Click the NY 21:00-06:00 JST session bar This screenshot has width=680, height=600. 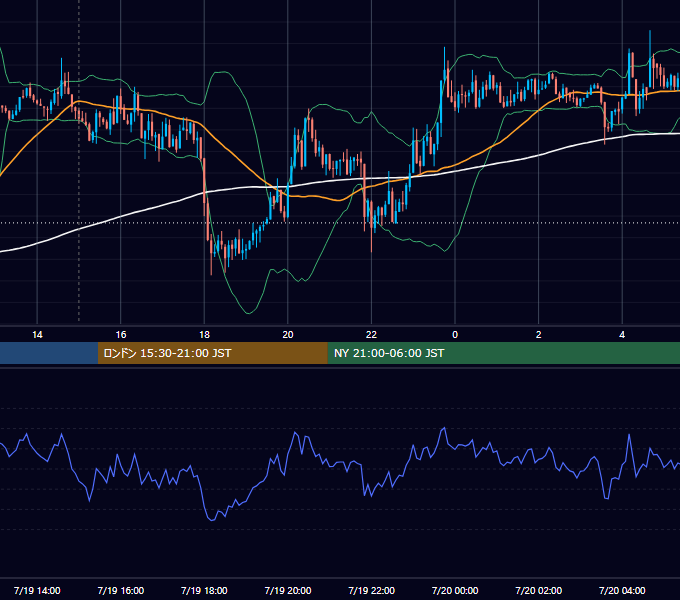tap(503, 353)
